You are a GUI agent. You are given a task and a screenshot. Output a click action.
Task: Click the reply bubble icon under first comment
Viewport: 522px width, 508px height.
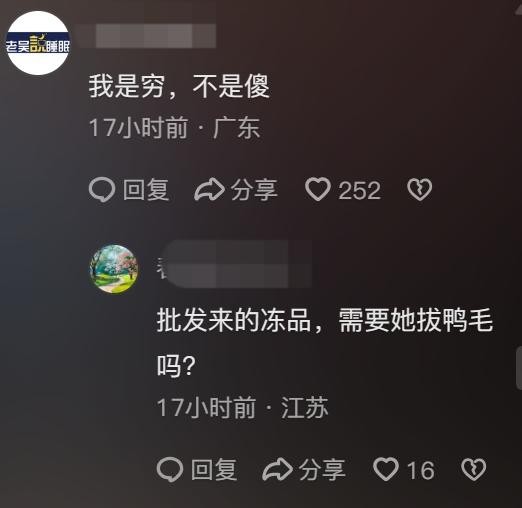(x=102, y=189)
